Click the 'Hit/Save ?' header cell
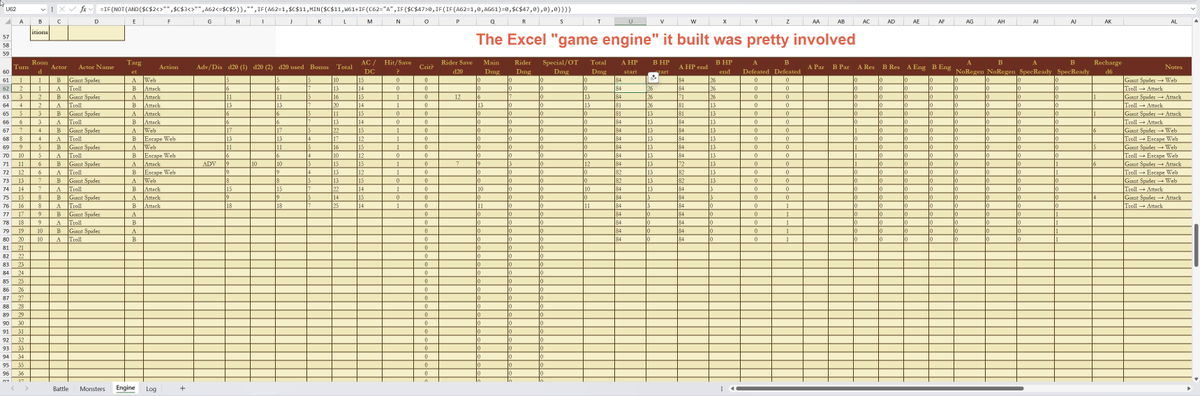1200x396 pixels. [x=398, y=66]
